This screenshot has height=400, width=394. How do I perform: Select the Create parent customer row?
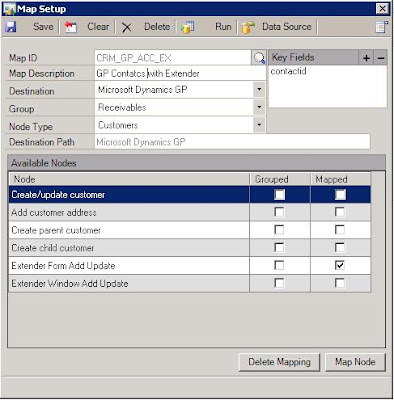point(190,230)
